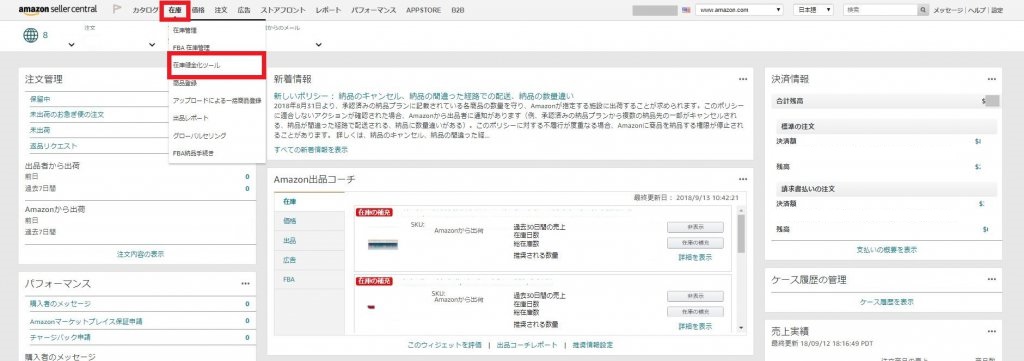Click the US flag icon near the marketplace selector
1024x361 pixels.
[x=686, y=10]
